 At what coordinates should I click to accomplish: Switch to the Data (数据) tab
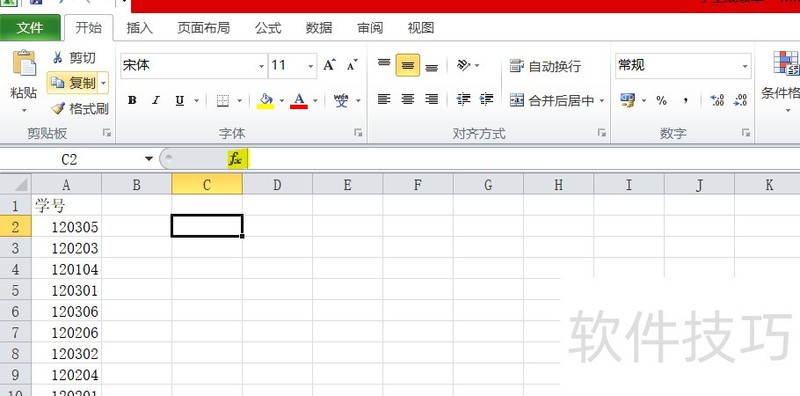(319, 28)
